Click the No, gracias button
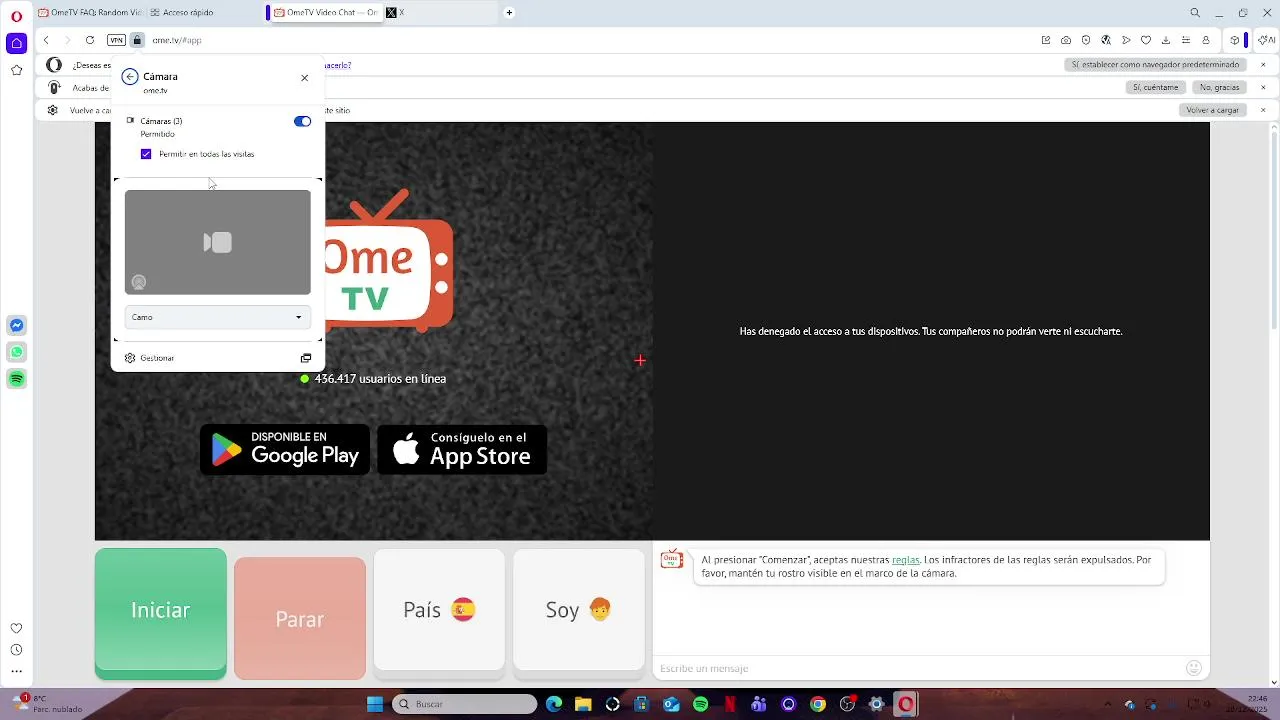 point(1220,87)
